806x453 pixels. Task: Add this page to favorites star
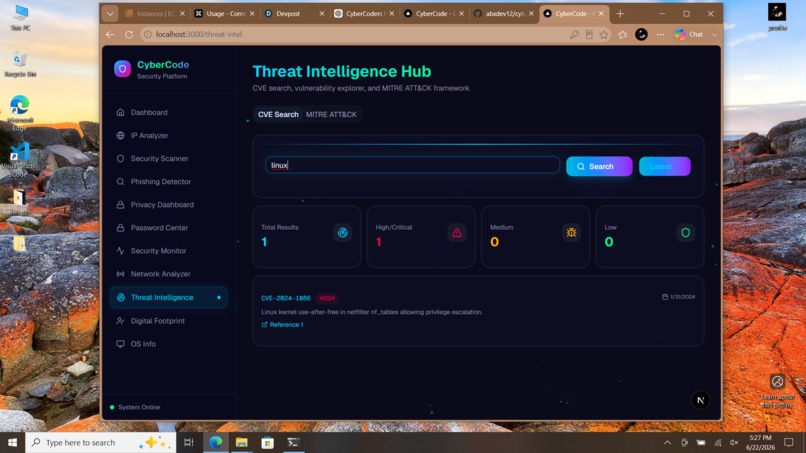coord(604,34)
